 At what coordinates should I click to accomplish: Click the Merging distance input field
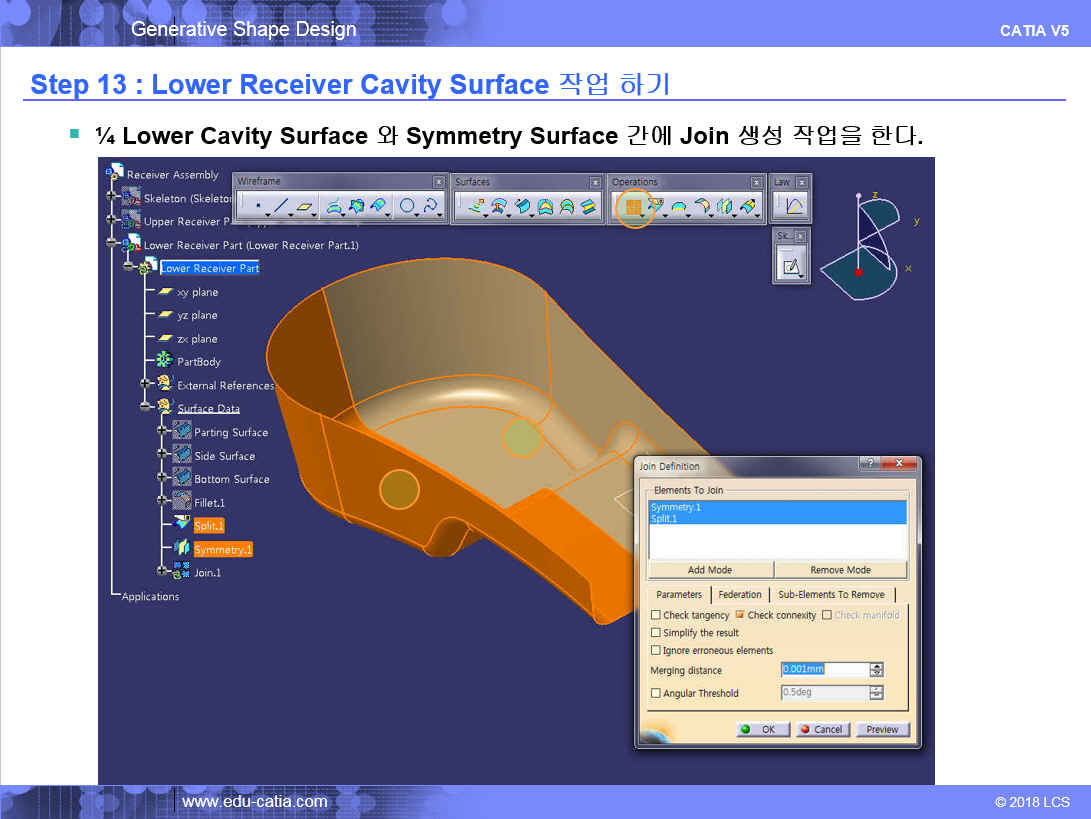[824, 670]
